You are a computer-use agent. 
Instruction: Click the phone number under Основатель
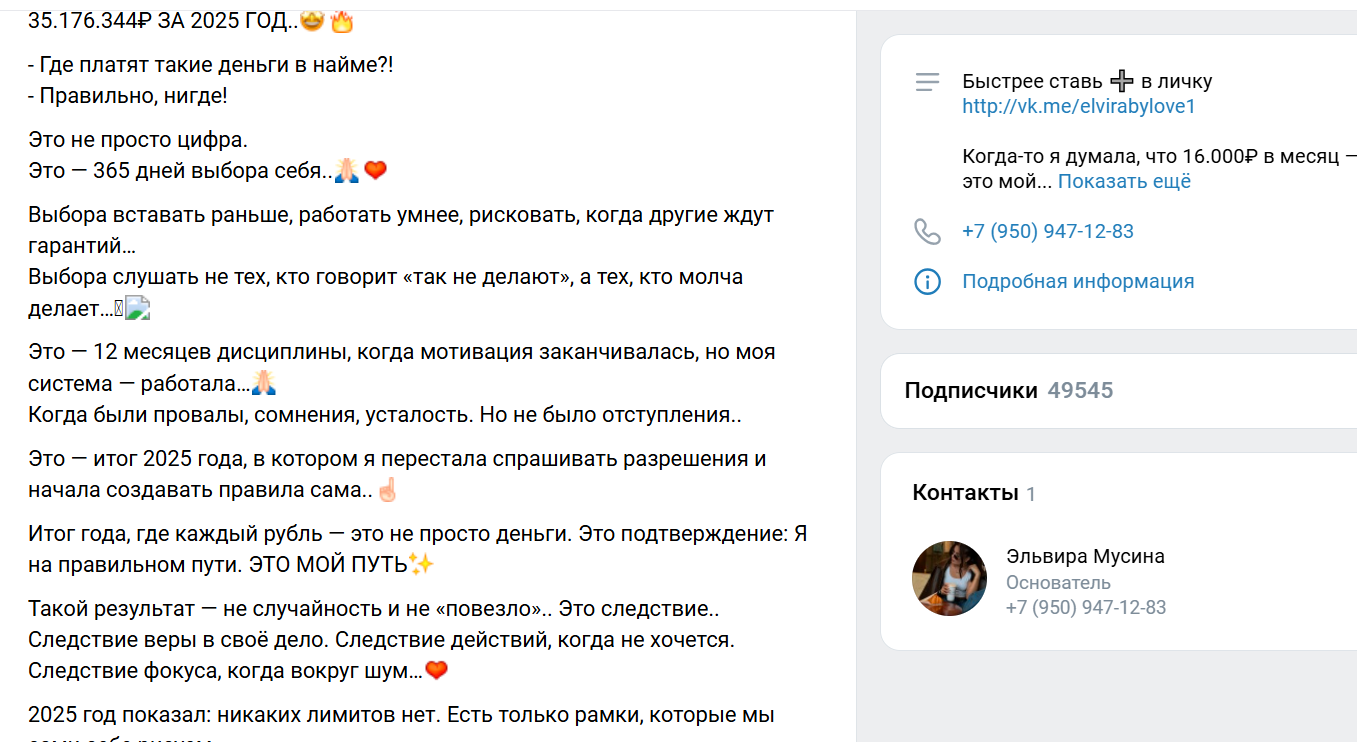[x=1087, y=606]
